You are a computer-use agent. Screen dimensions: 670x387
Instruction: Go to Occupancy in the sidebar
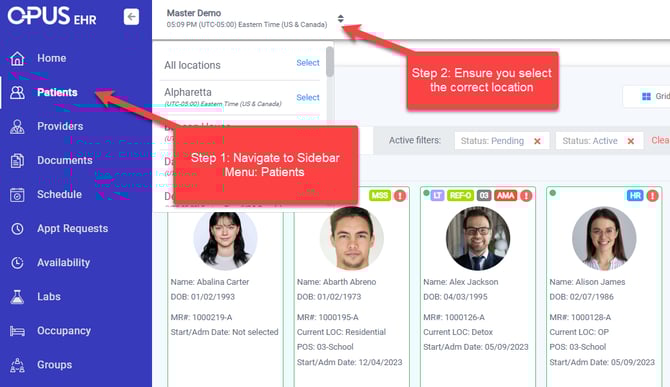[x=64, y=331]
